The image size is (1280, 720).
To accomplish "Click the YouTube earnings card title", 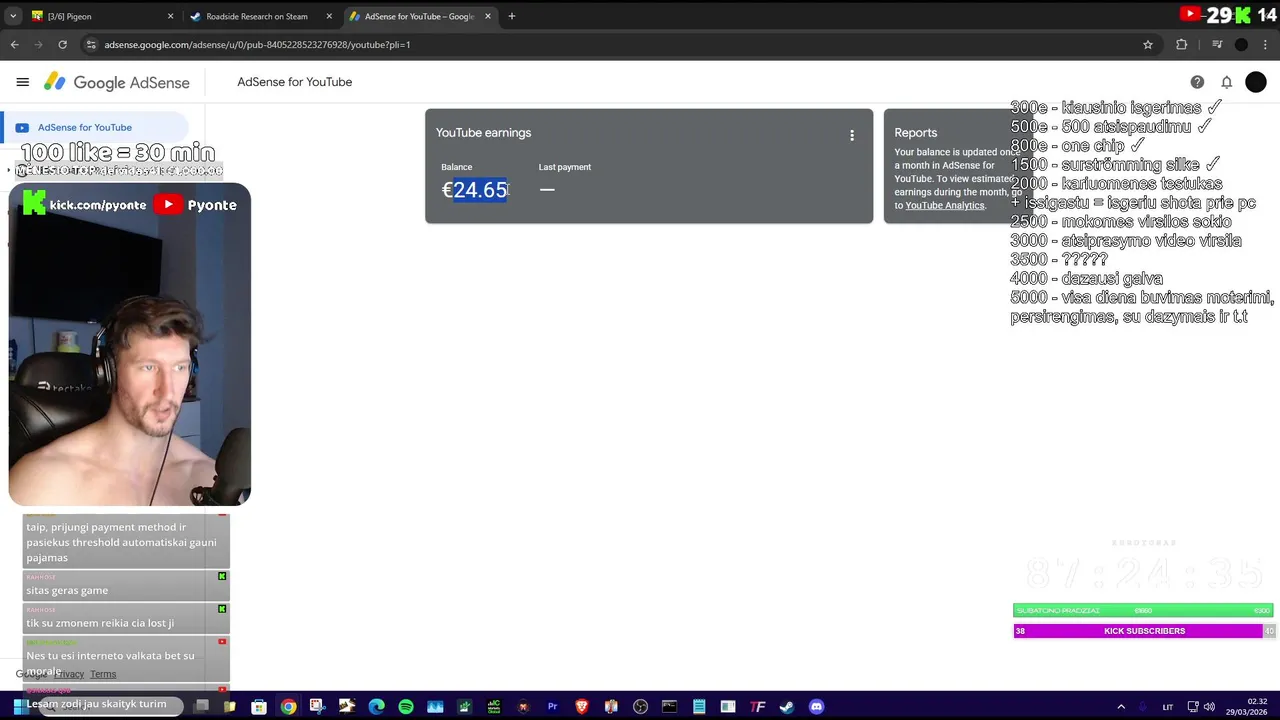I will pos(483,132).
